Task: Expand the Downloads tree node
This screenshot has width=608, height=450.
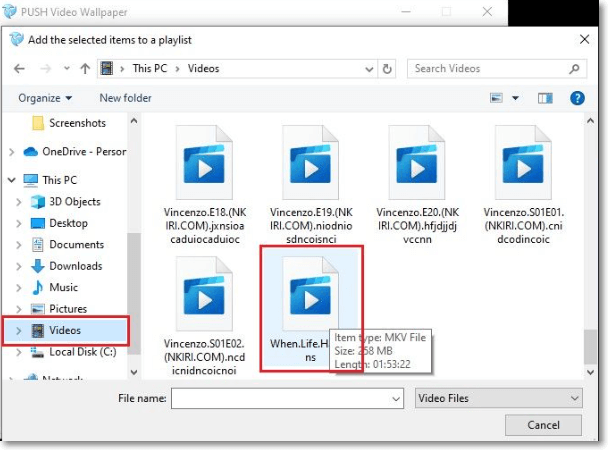Action: pos(19,266)
